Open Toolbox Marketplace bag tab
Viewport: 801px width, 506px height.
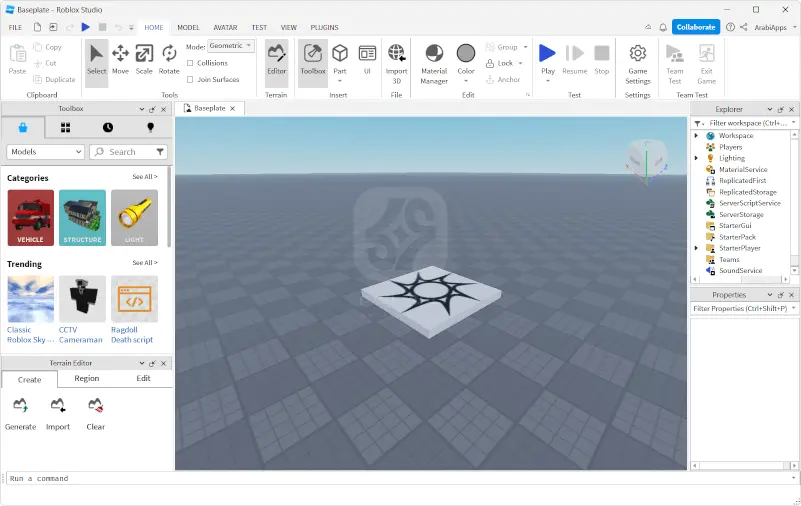[x=23, y=128]
